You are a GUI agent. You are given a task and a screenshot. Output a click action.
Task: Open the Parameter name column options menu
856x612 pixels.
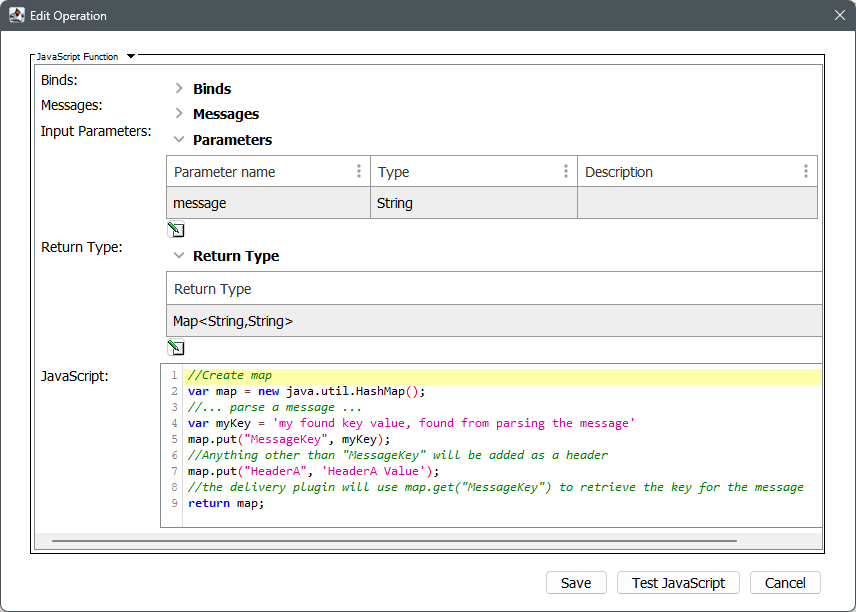[x=359, y=172]
